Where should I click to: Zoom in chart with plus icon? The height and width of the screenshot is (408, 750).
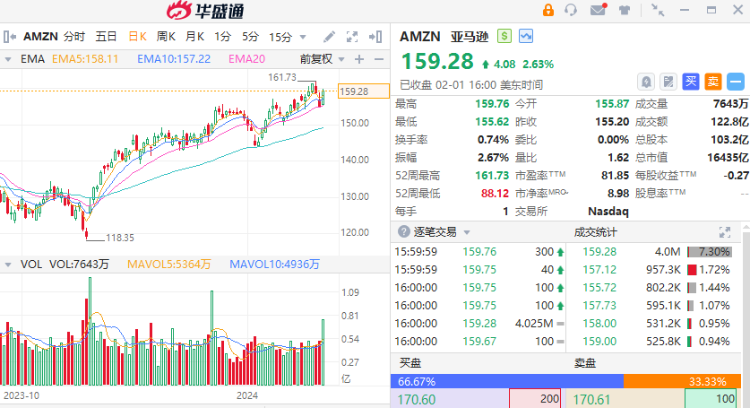359,59
